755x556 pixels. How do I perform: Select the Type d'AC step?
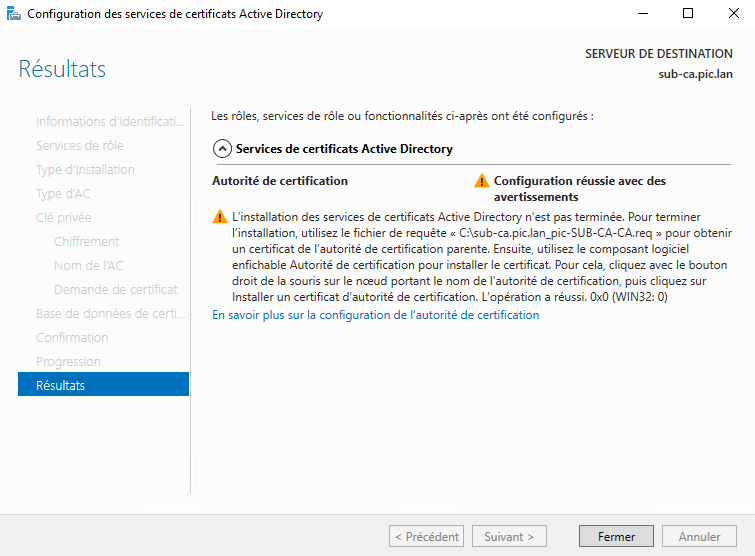63,194
